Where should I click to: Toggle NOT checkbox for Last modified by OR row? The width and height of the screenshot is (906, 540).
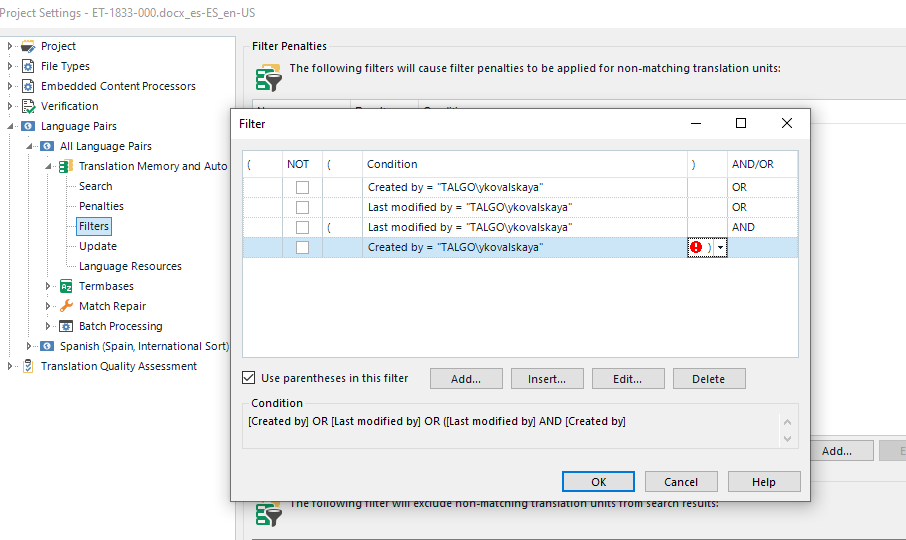point(302,207)
